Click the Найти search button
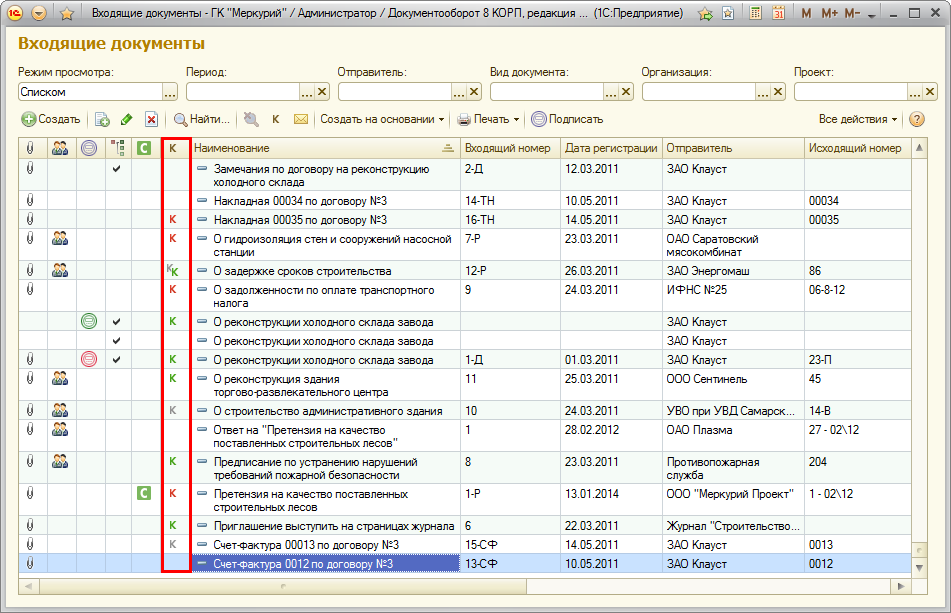Image resolution: width=951 pixels, height=613 pixels. (202, 119)
